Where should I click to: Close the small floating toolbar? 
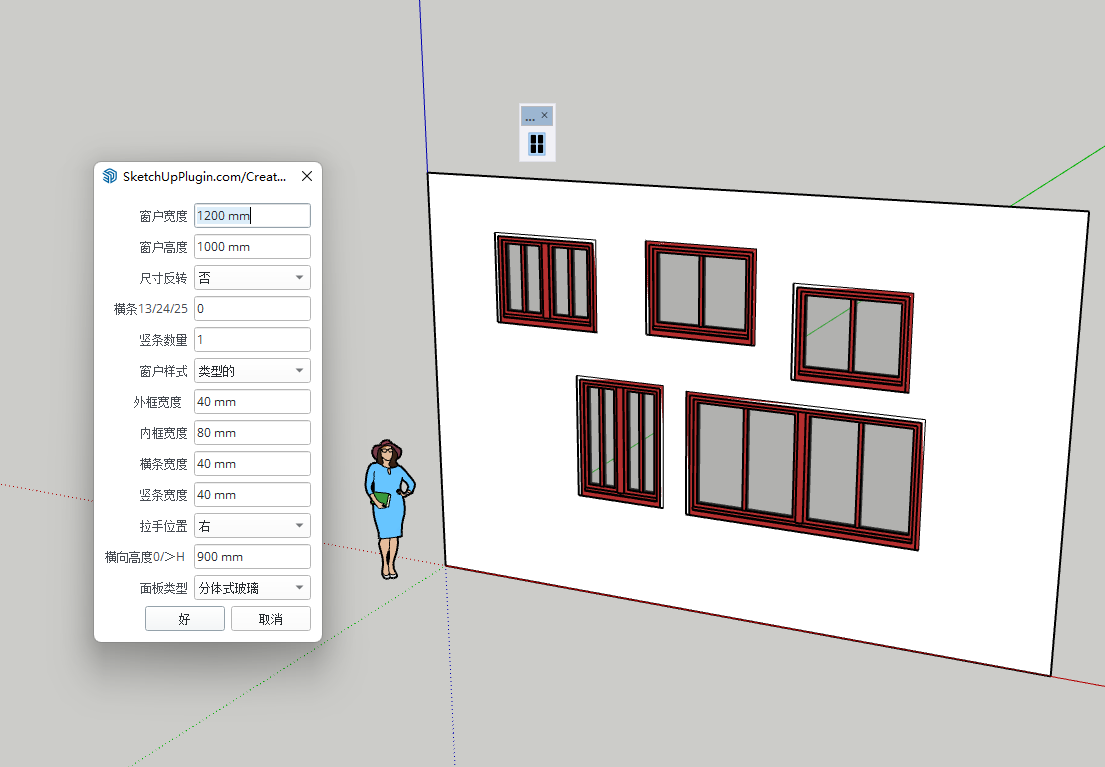(545, 116)
